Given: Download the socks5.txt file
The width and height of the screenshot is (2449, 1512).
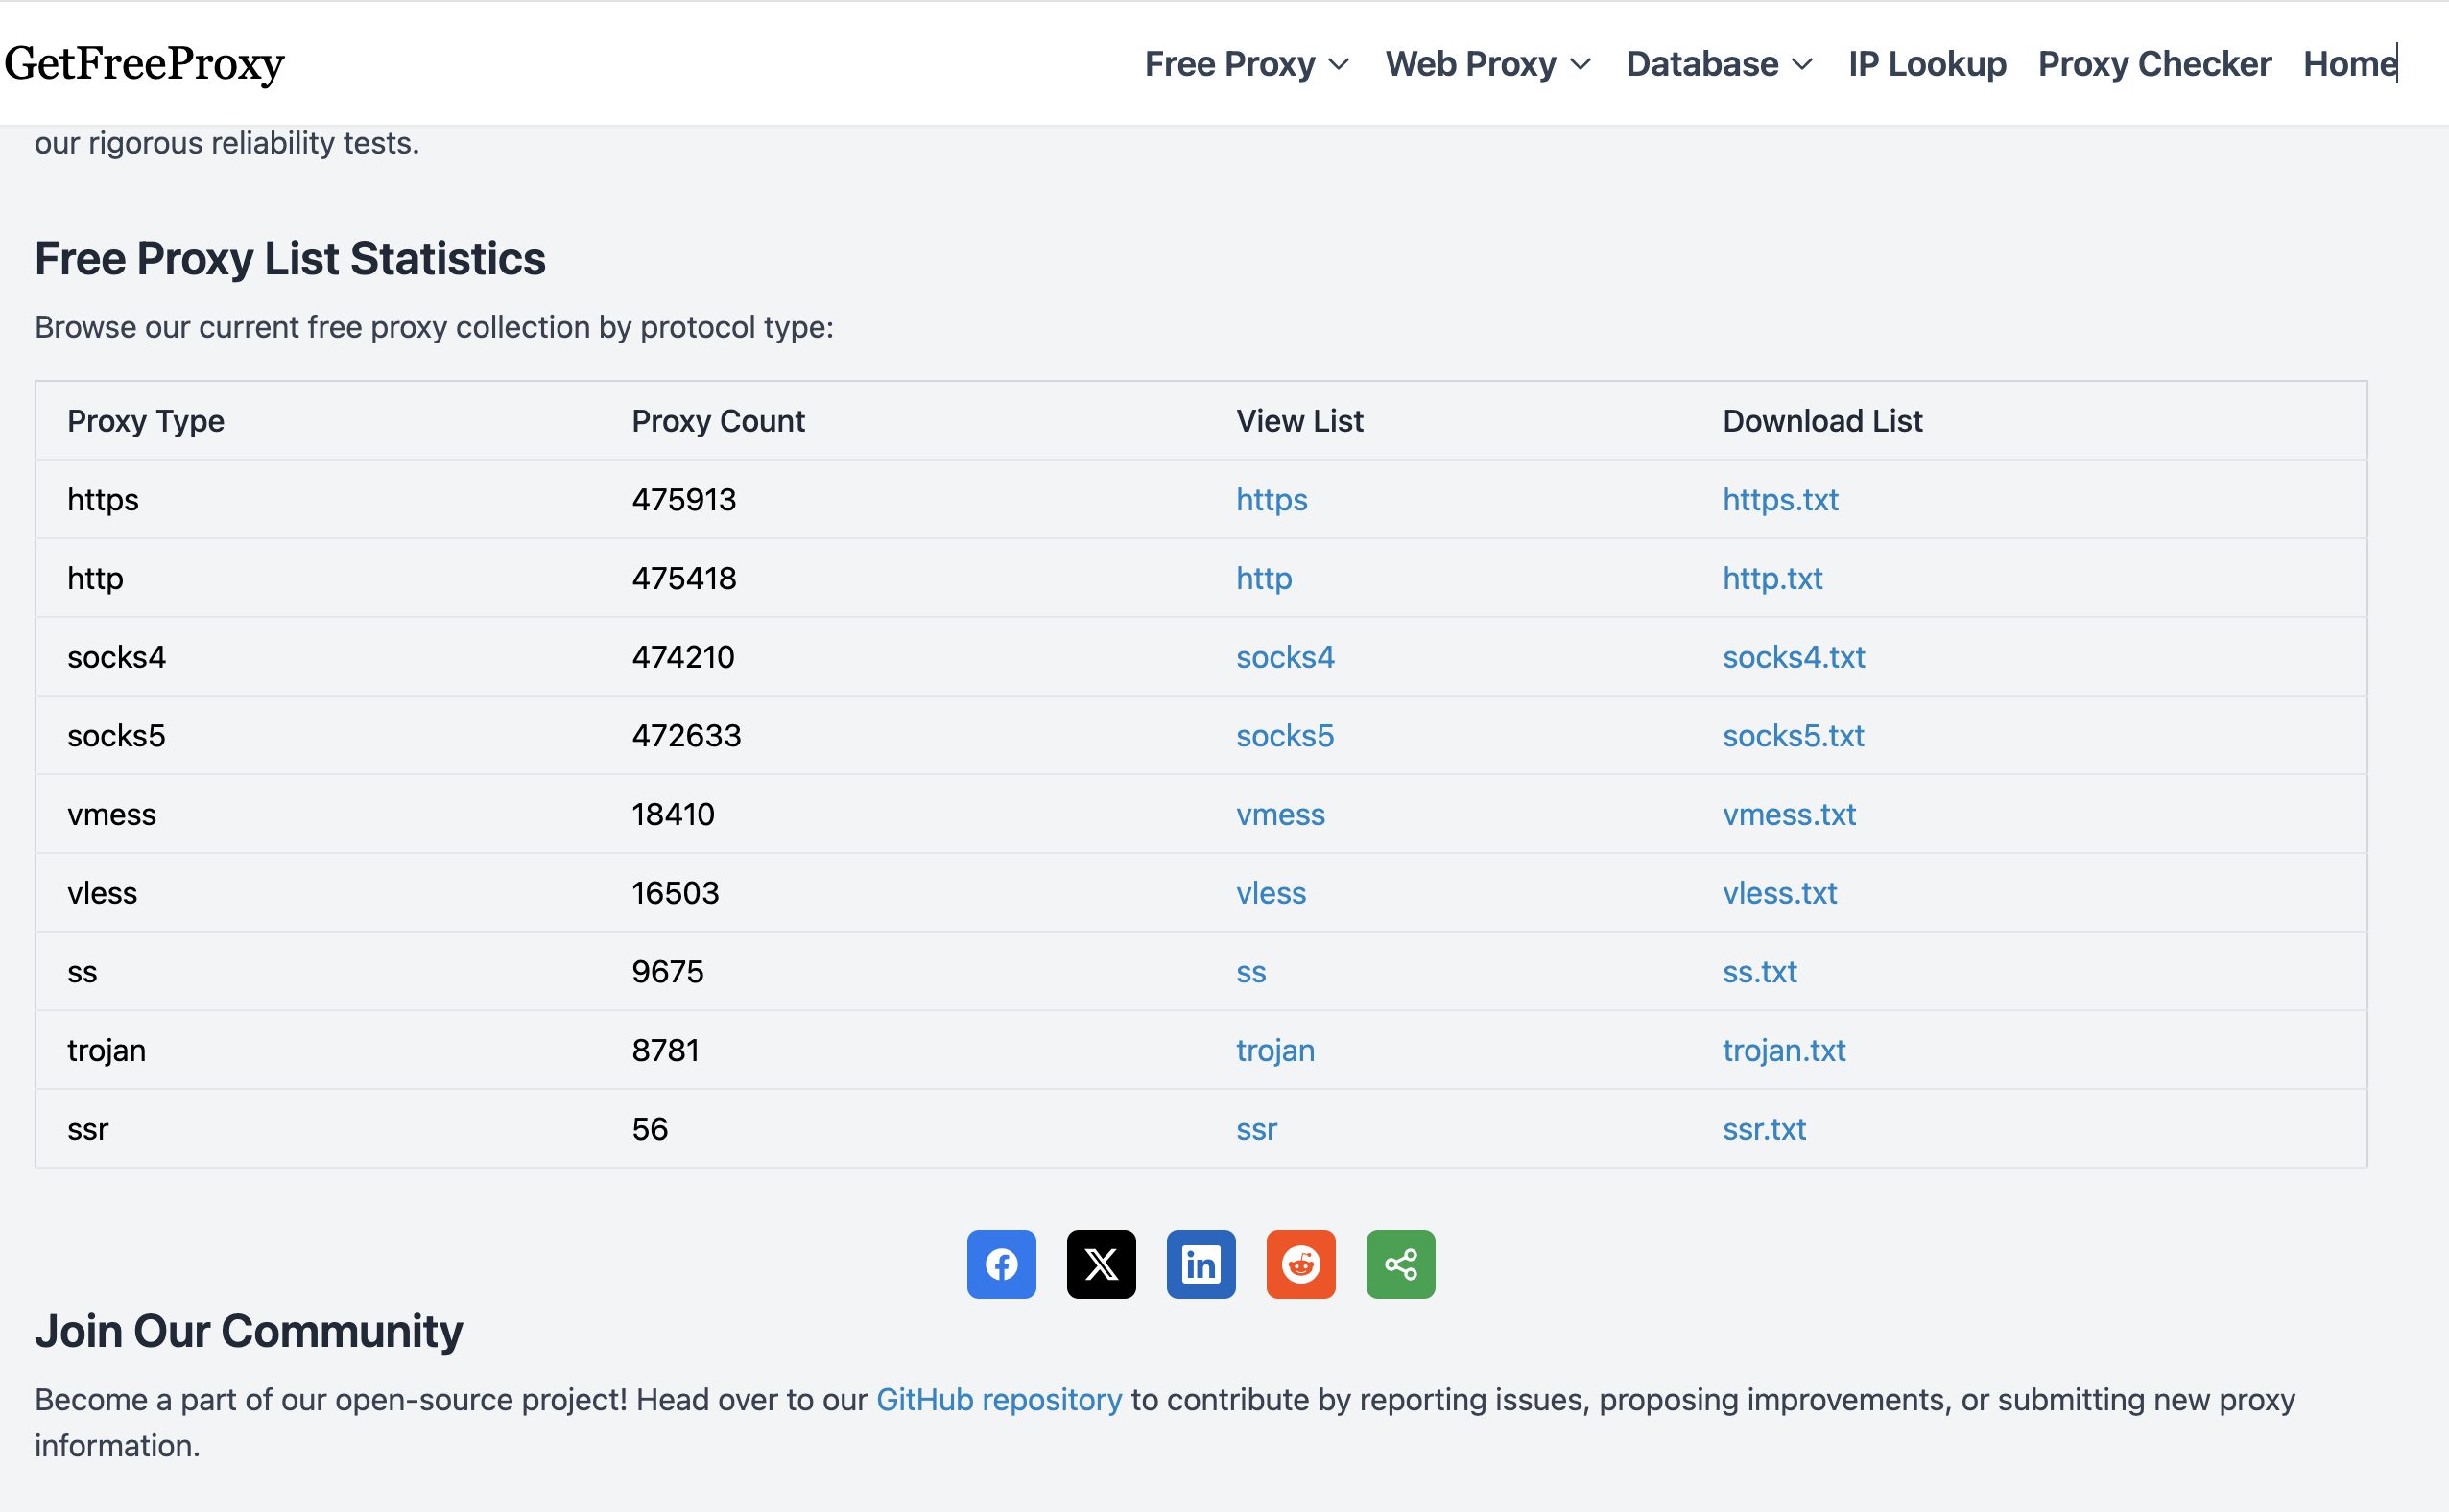Looking at the screenshot, I should (1793, 735).
